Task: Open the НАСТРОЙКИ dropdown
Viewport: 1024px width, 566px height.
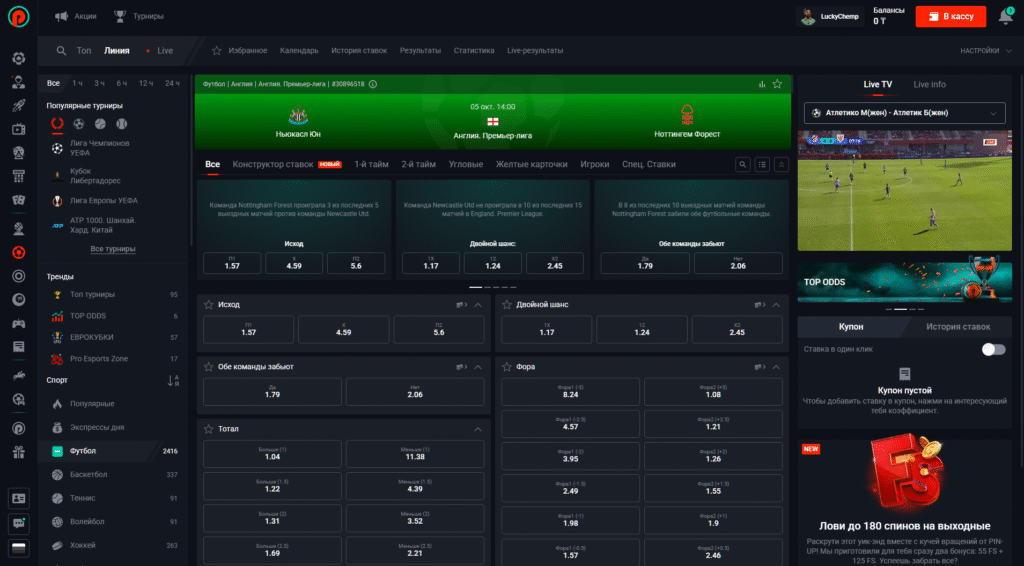Action: coord(985,50)
